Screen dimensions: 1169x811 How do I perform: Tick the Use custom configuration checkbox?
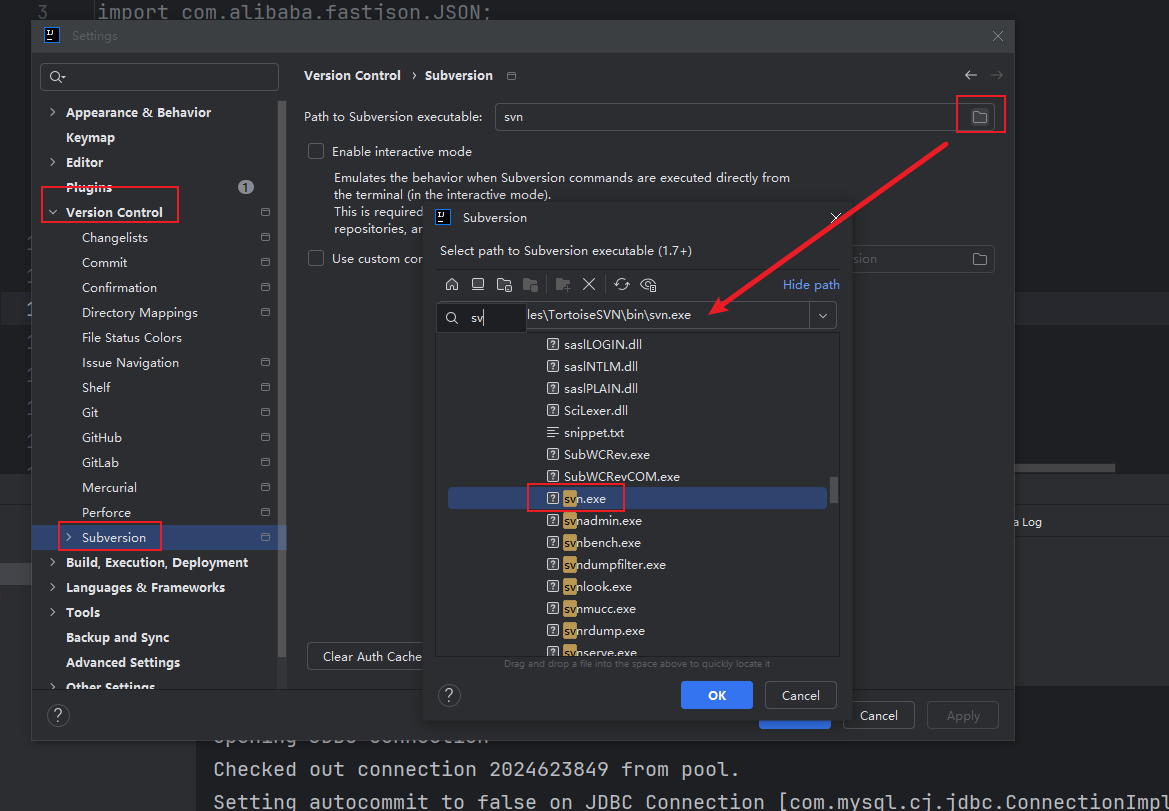[x=316, y=259]
